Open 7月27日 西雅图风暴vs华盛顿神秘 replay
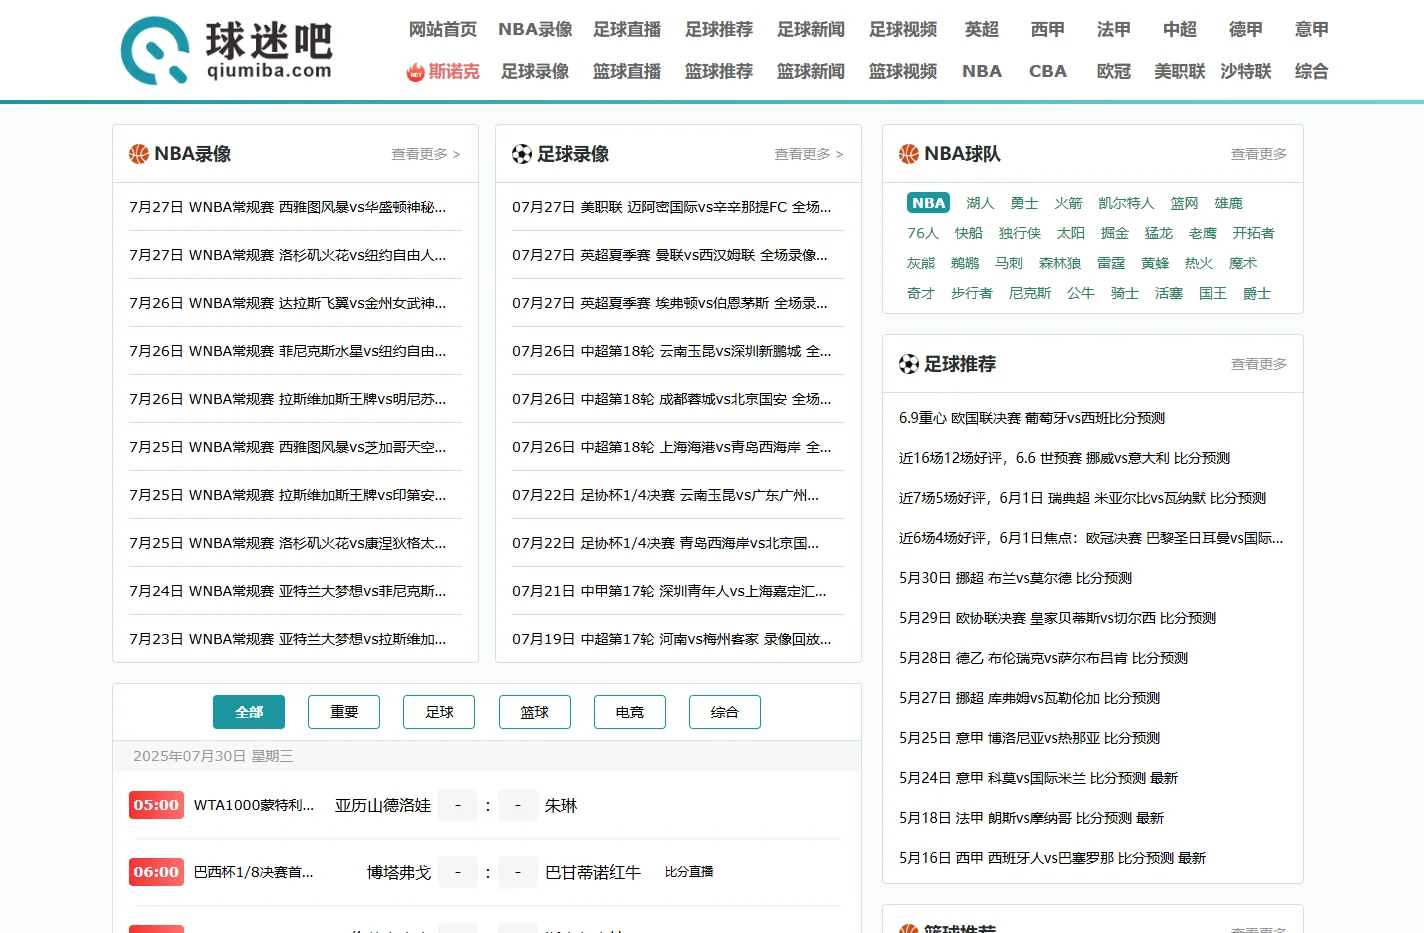This screenshot has height=933, width=1424. (288, 207)
